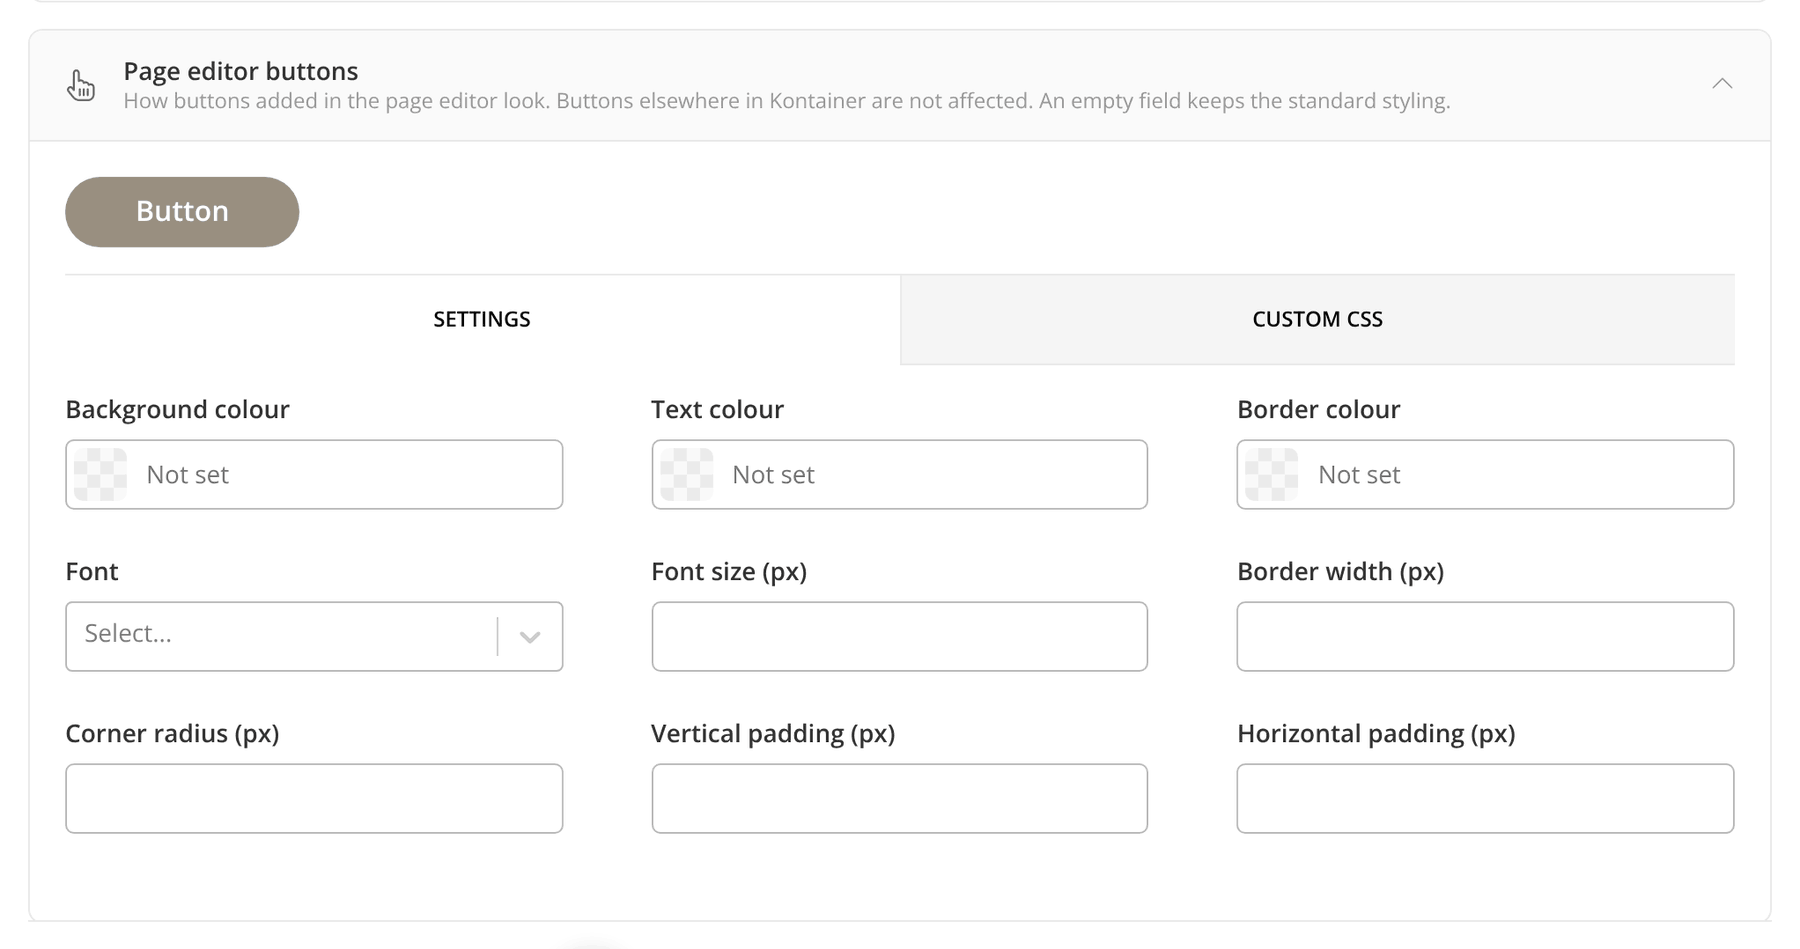Focus the Vertical padding (px) field
The image size is (1800, 949).
899,798
